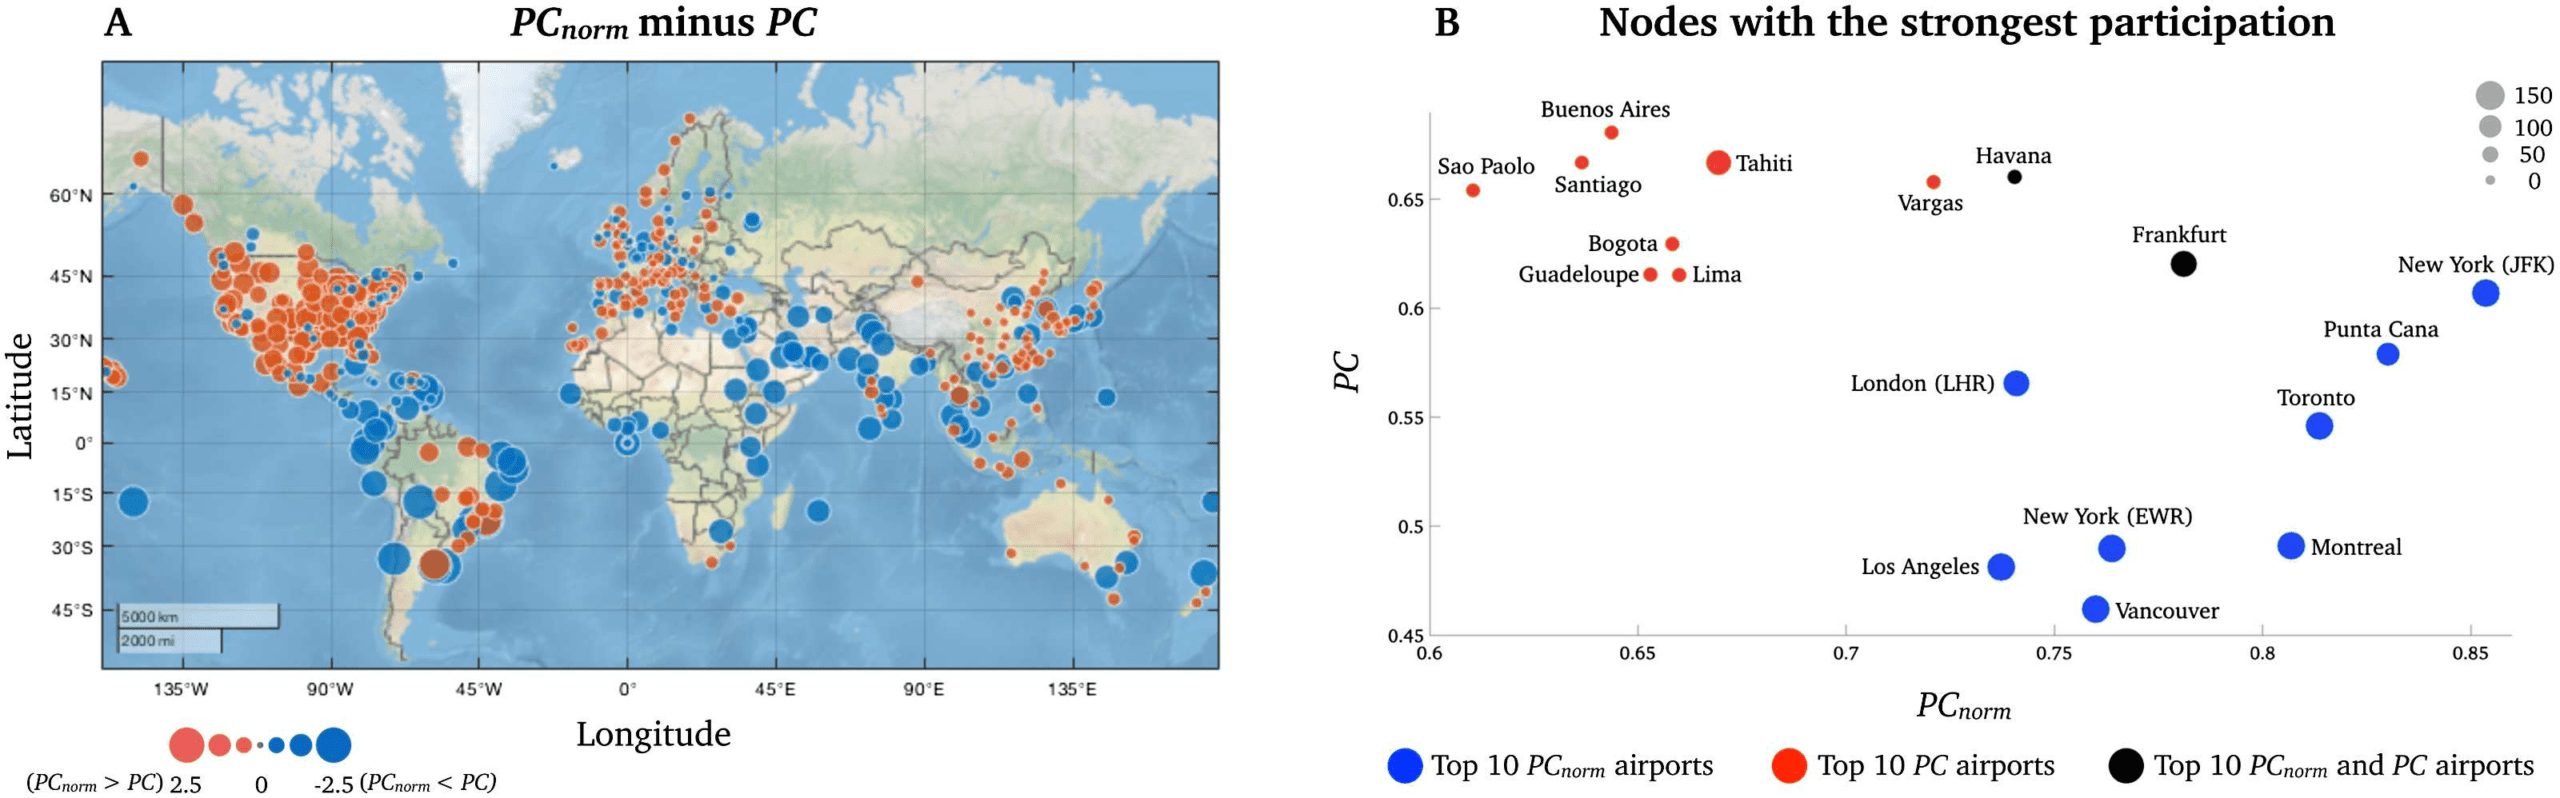Click the black Frankfurt node
The height and width of the screenshot is (798, 2560).
point(2183,264)
